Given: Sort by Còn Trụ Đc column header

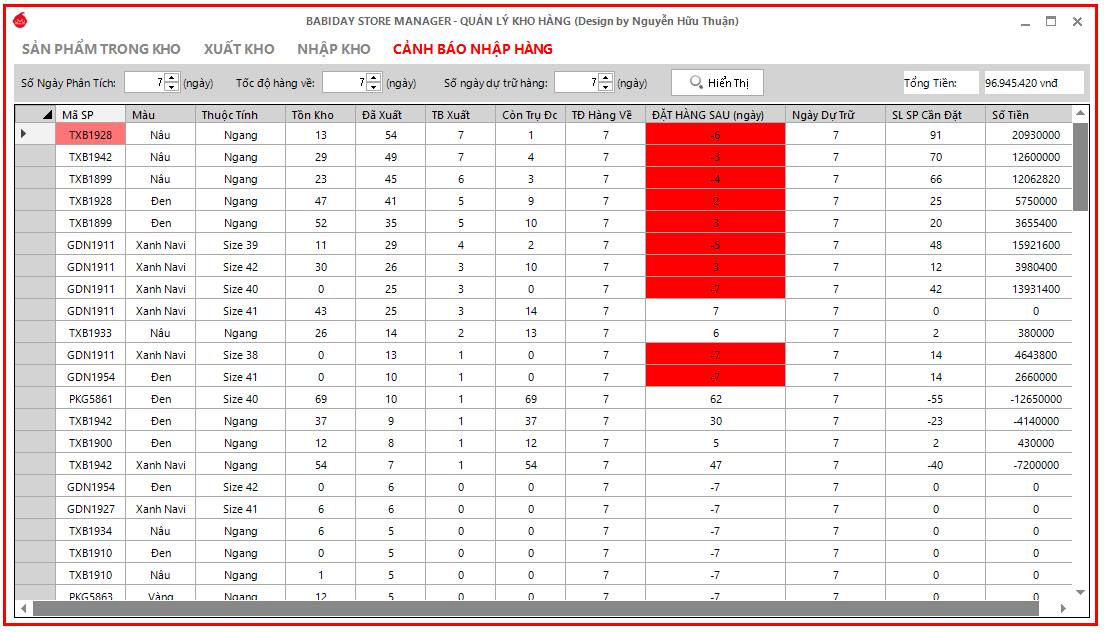Looking at the screenshot, I should pyautogui.click(x=530, y=115).
